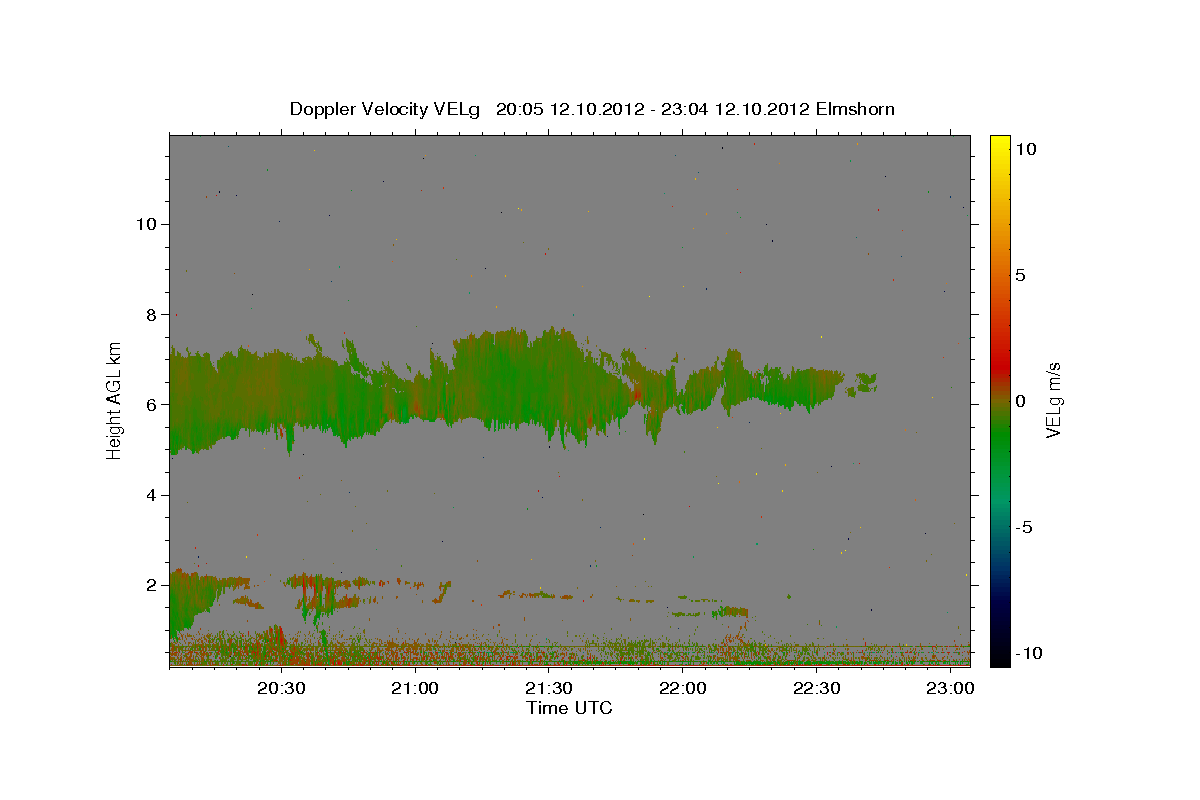
Task: Click the end time 23:04 12.10.2012 in title
Action: [735, 109]
